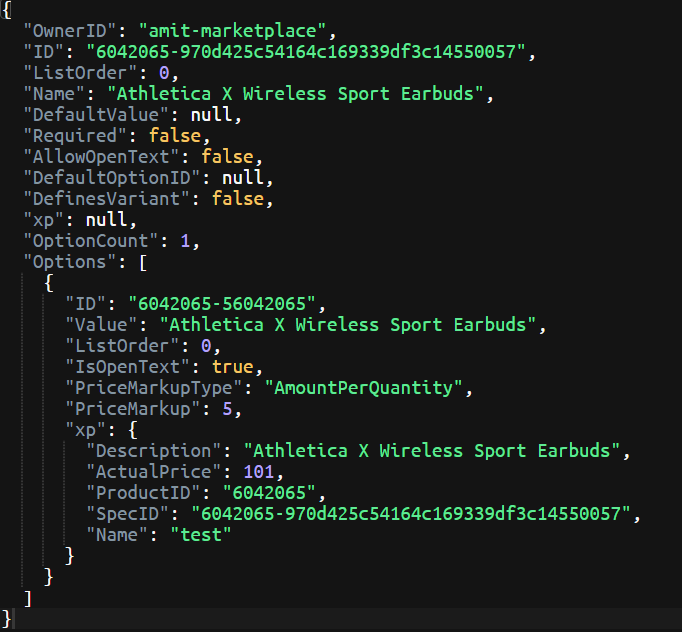Screen dimensions: 682x632
Task: Click the top-level "xp" null value
Action: pos(107,220)
